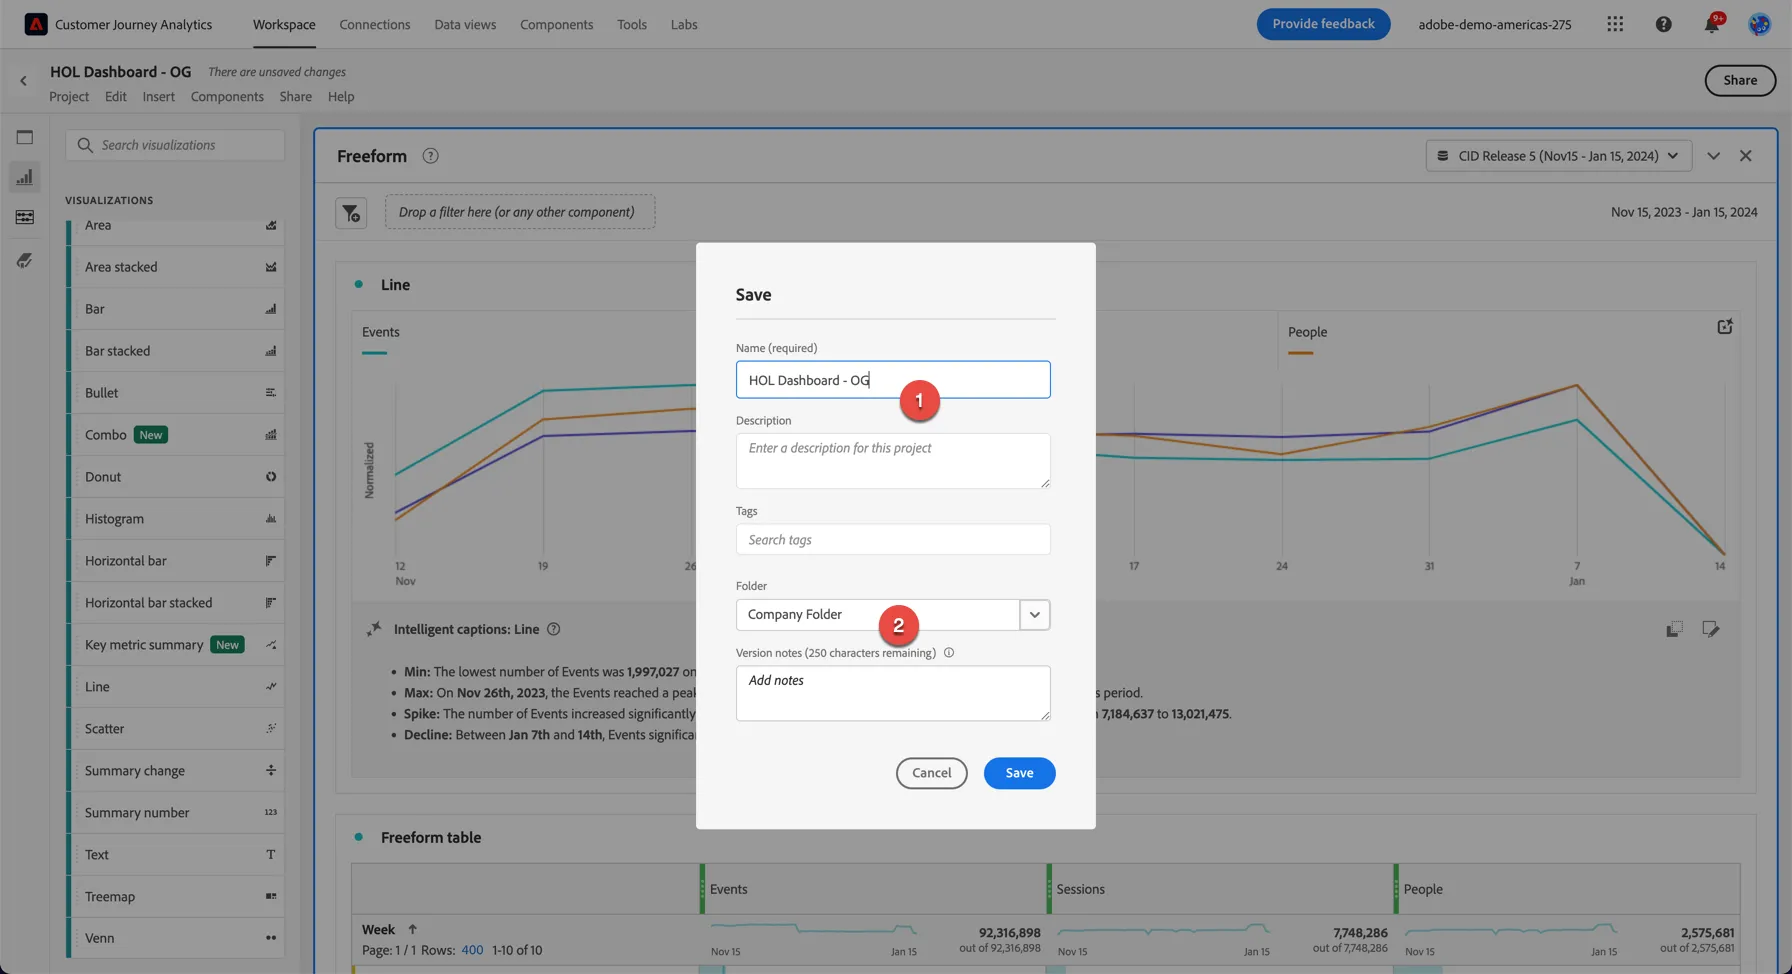Close the Freeform panel
This screenshot has height=974, width=1792.
coord(1745,156)
